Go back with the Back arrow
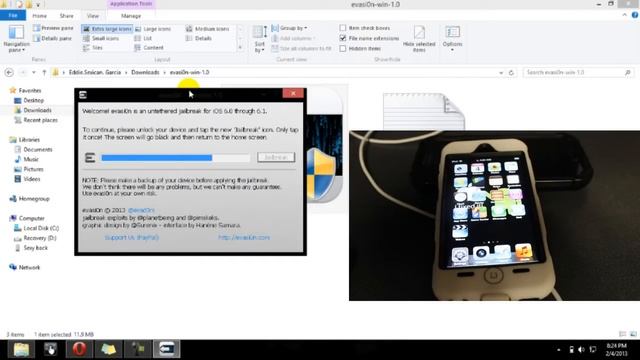The width and height of the screenshot is (640, 360). tap(9, 73)
